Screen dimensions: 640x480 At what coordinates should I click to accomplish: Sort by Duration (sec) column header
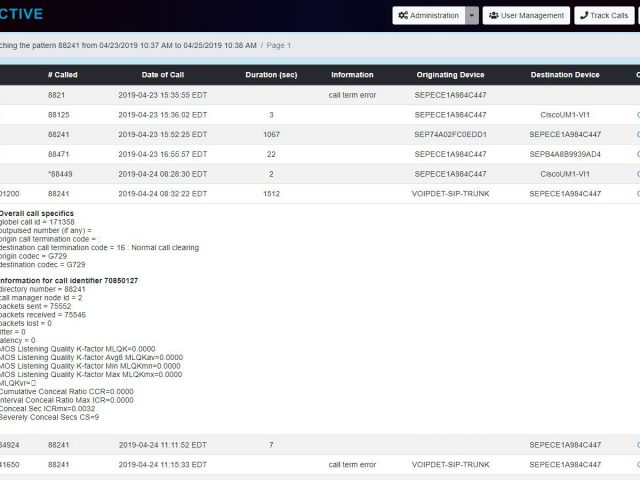(271, 75)
